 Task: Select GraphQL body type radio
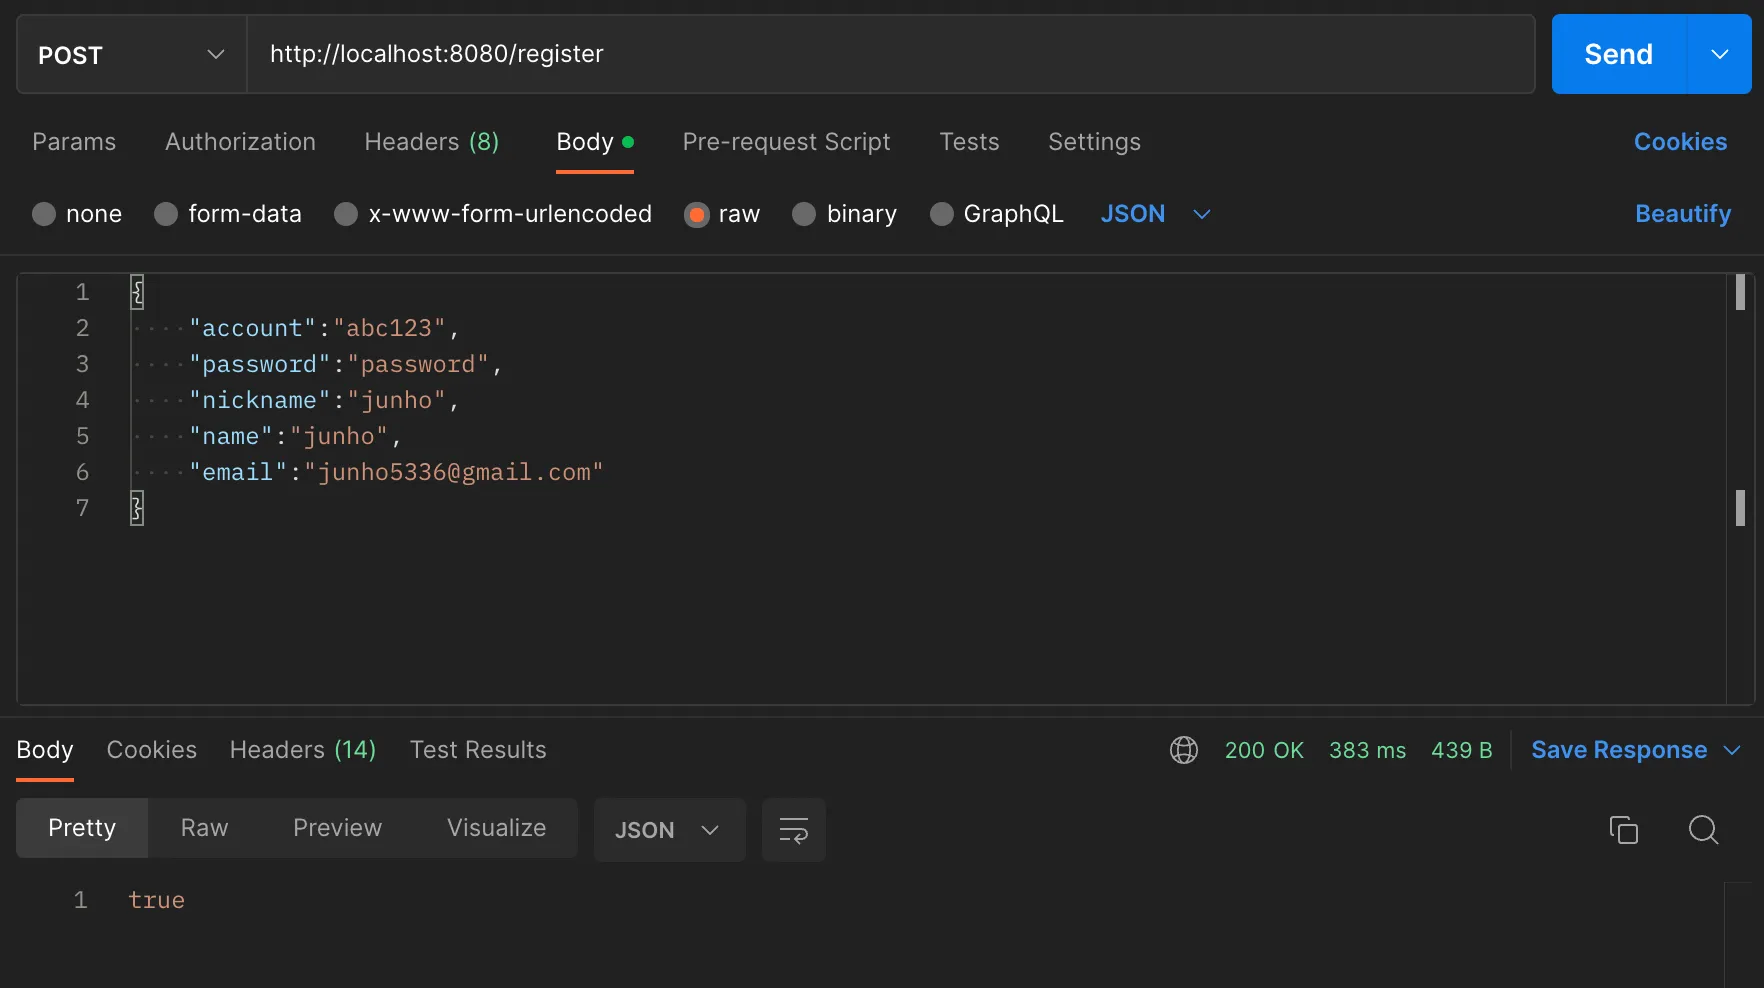941,214
